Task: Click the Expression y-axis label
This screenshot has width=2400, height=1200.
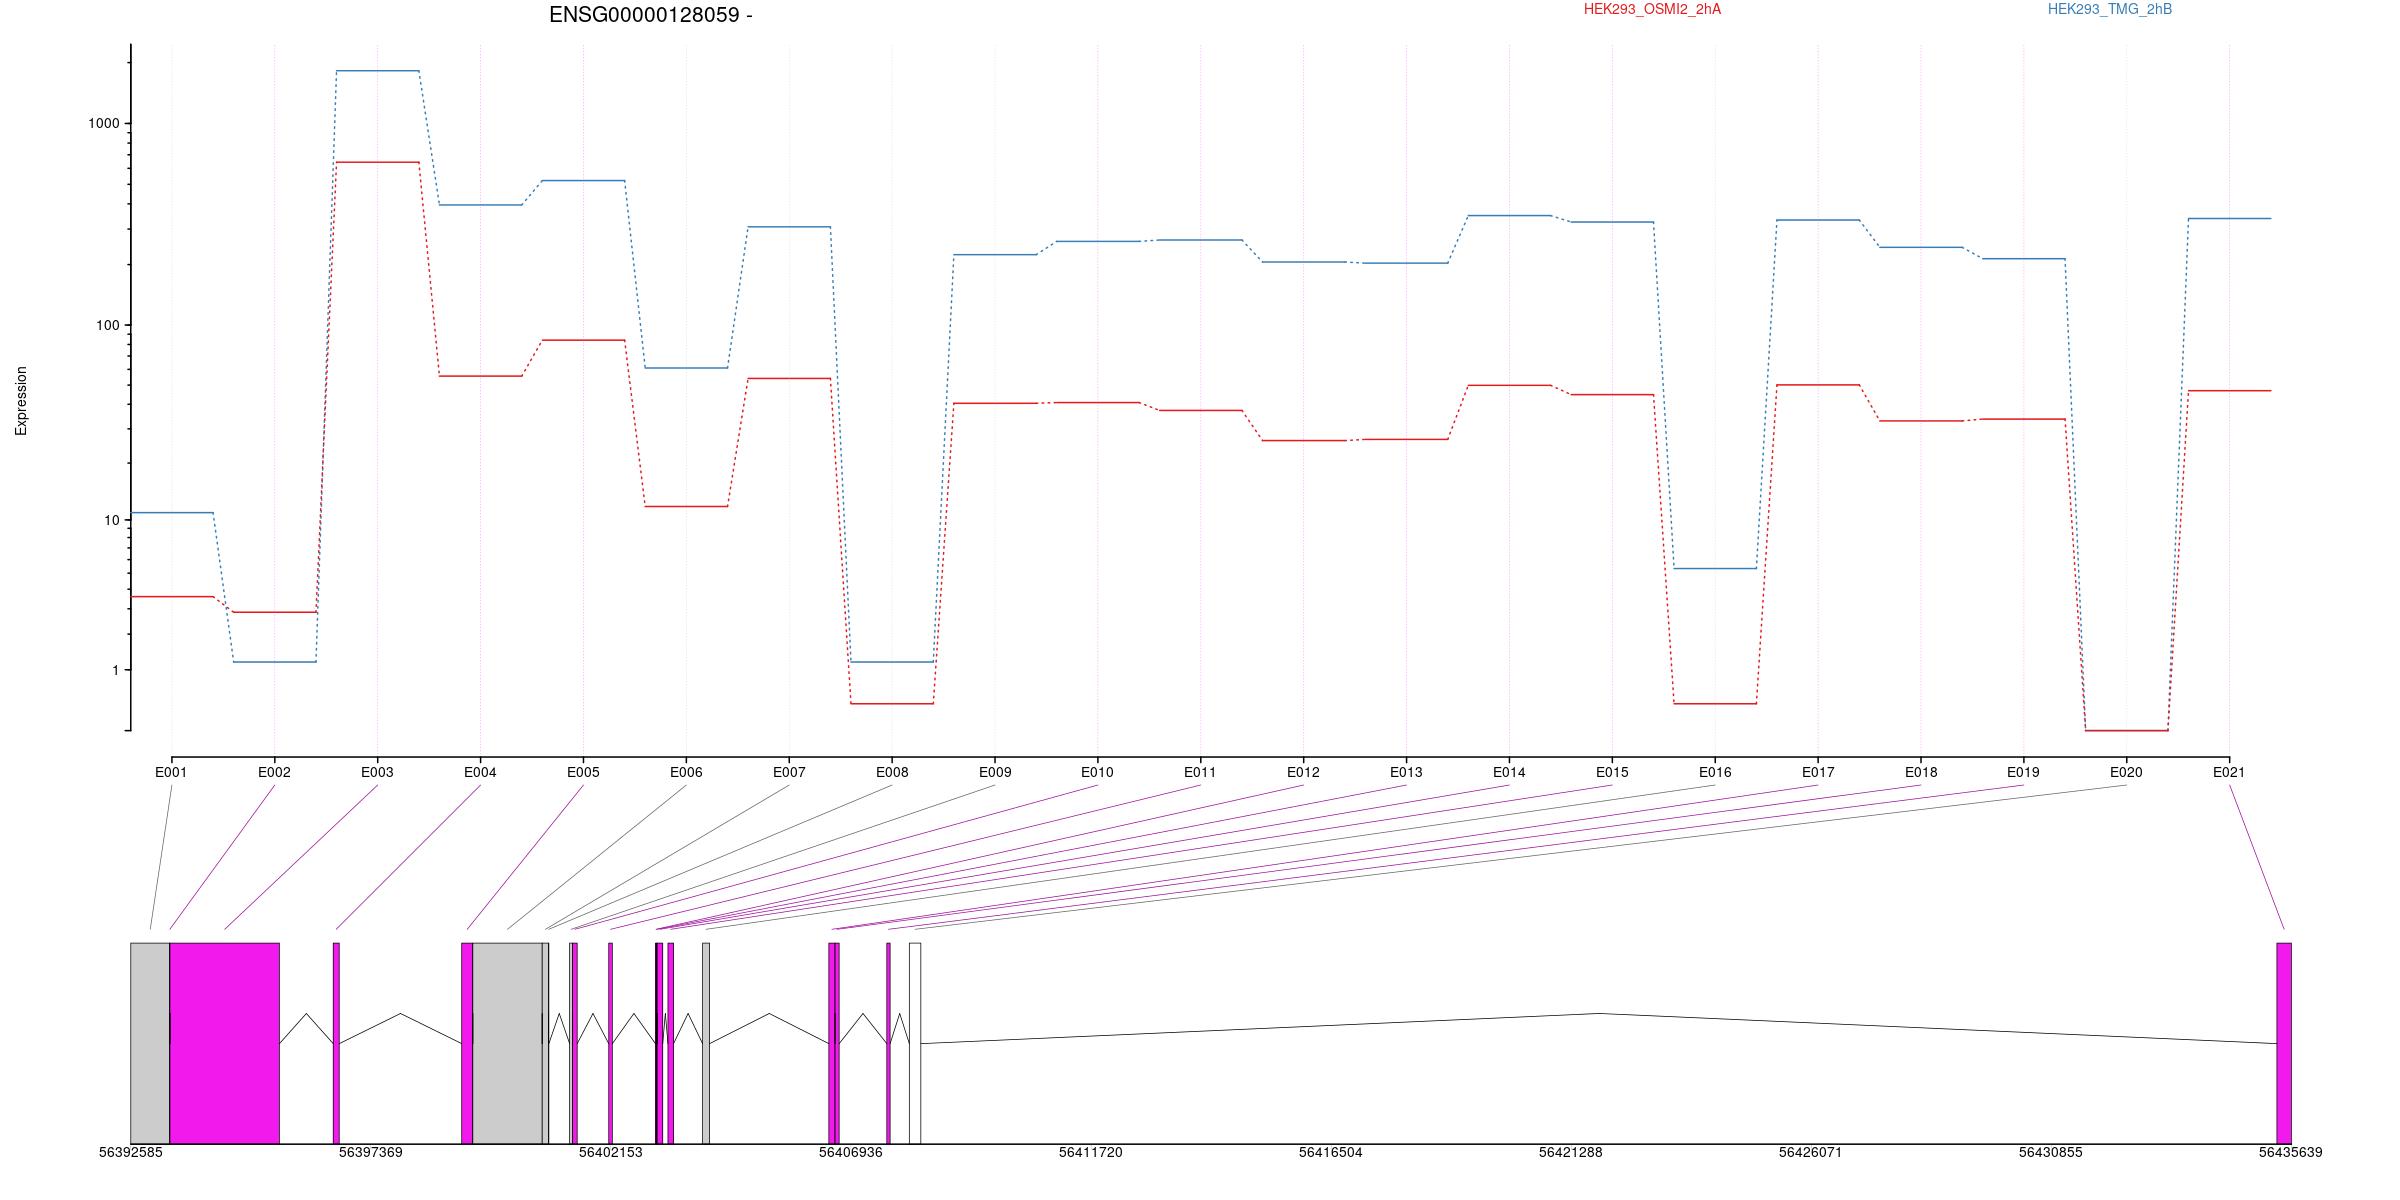Action: click(21, 400)
